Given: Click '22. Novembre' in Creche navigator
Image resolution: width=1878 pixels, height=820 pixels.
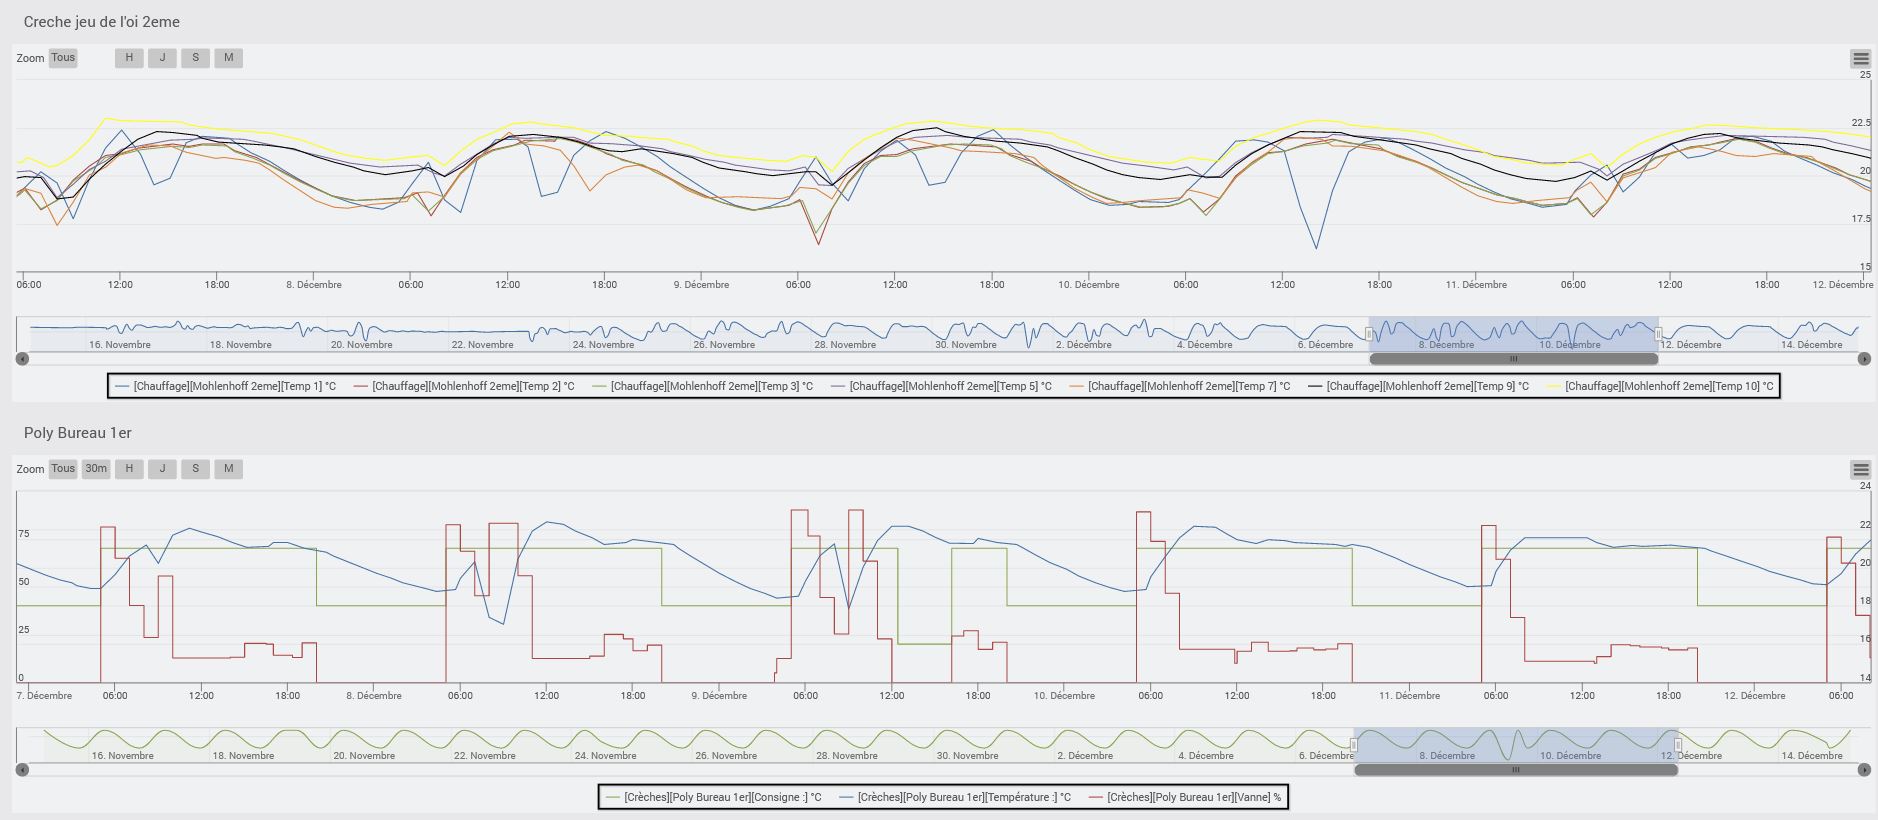Looking at the screenshot, I should point(482,345).
